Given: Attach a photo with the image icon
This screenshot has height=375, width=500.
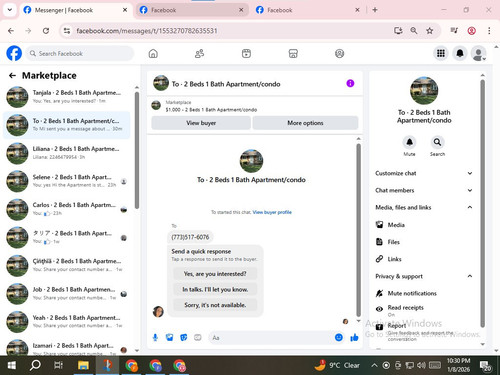Looking at the screenshot, I should [x=169, y=338].
